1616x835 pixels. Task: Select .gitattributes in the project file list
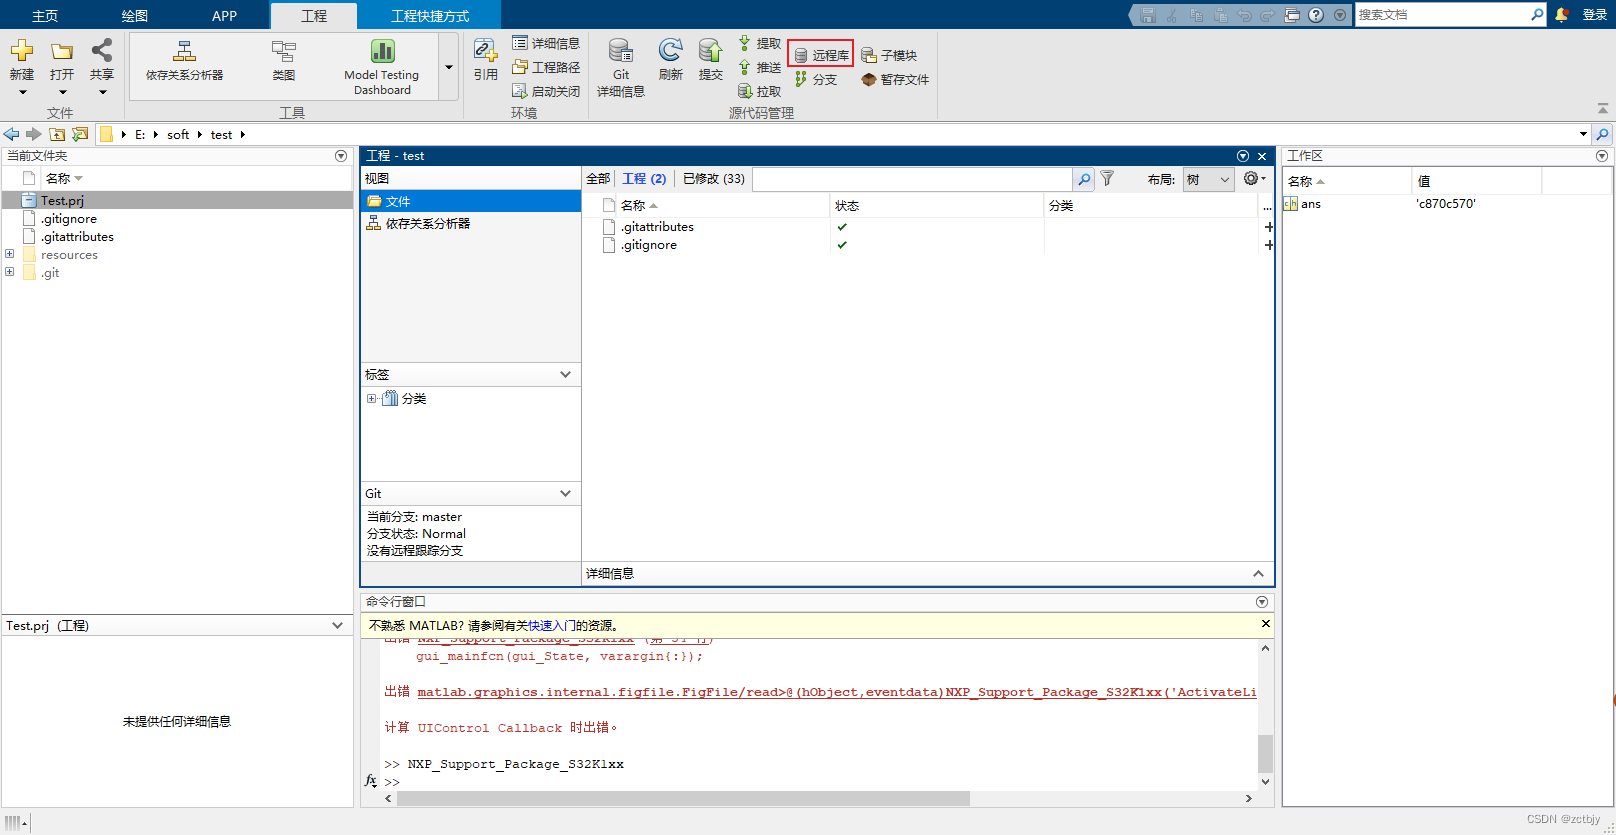click(x=657, y=227)
